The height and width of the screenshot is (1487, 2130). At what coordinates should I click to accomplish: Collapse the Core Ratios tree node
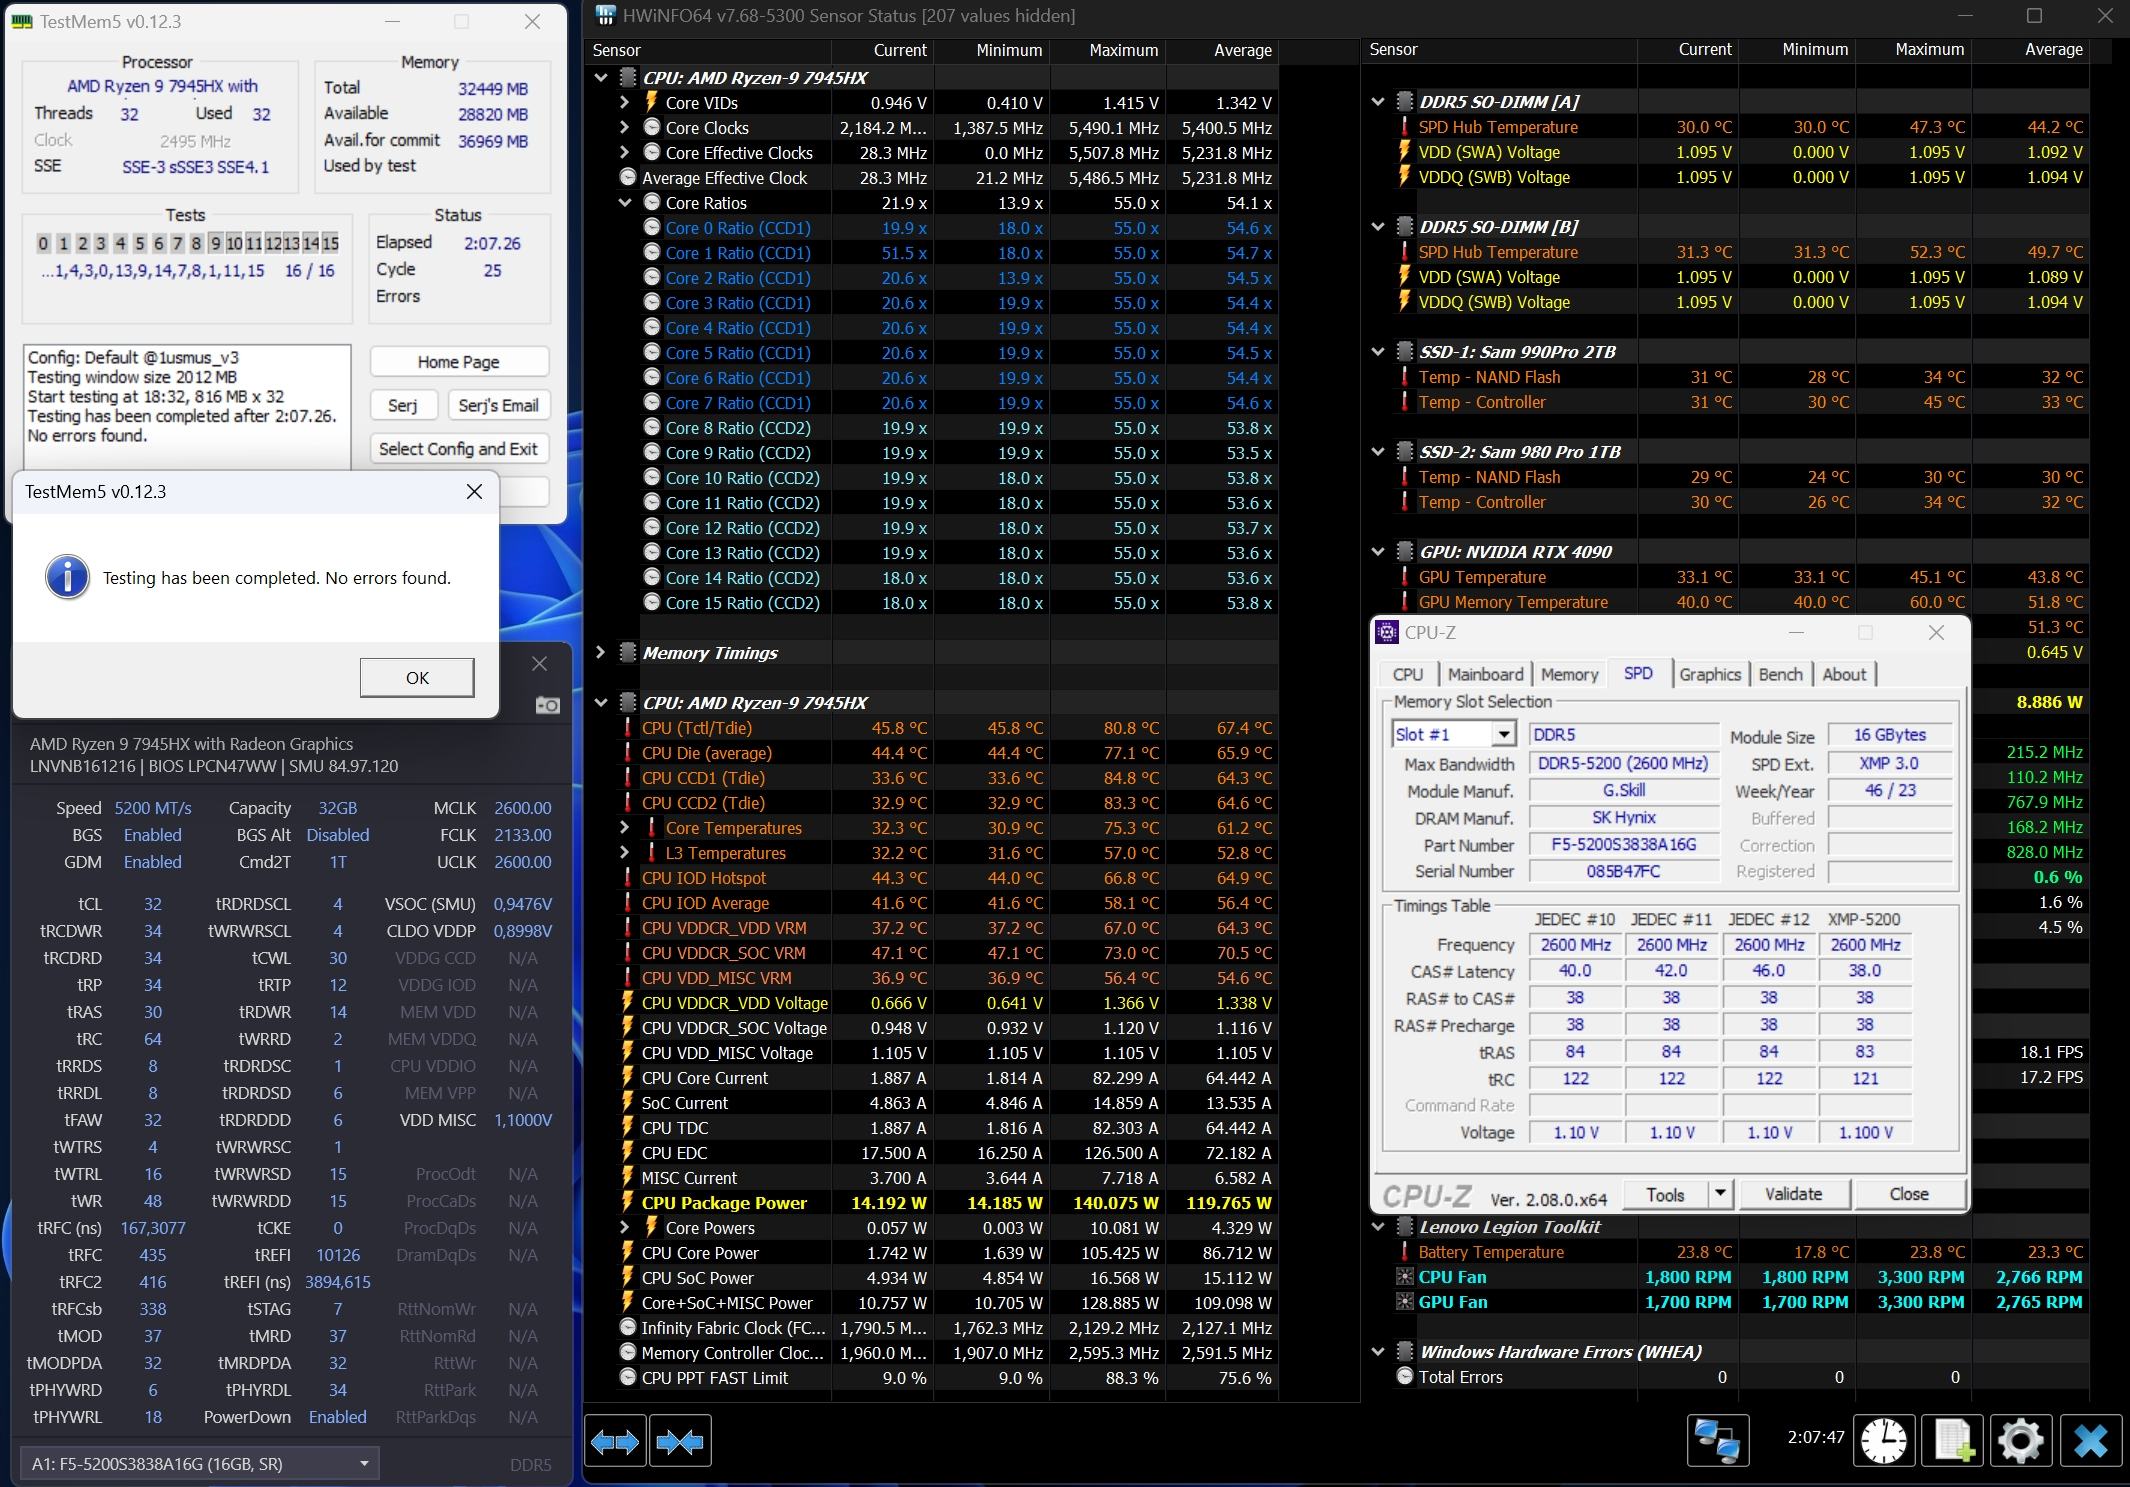[625, 202]
